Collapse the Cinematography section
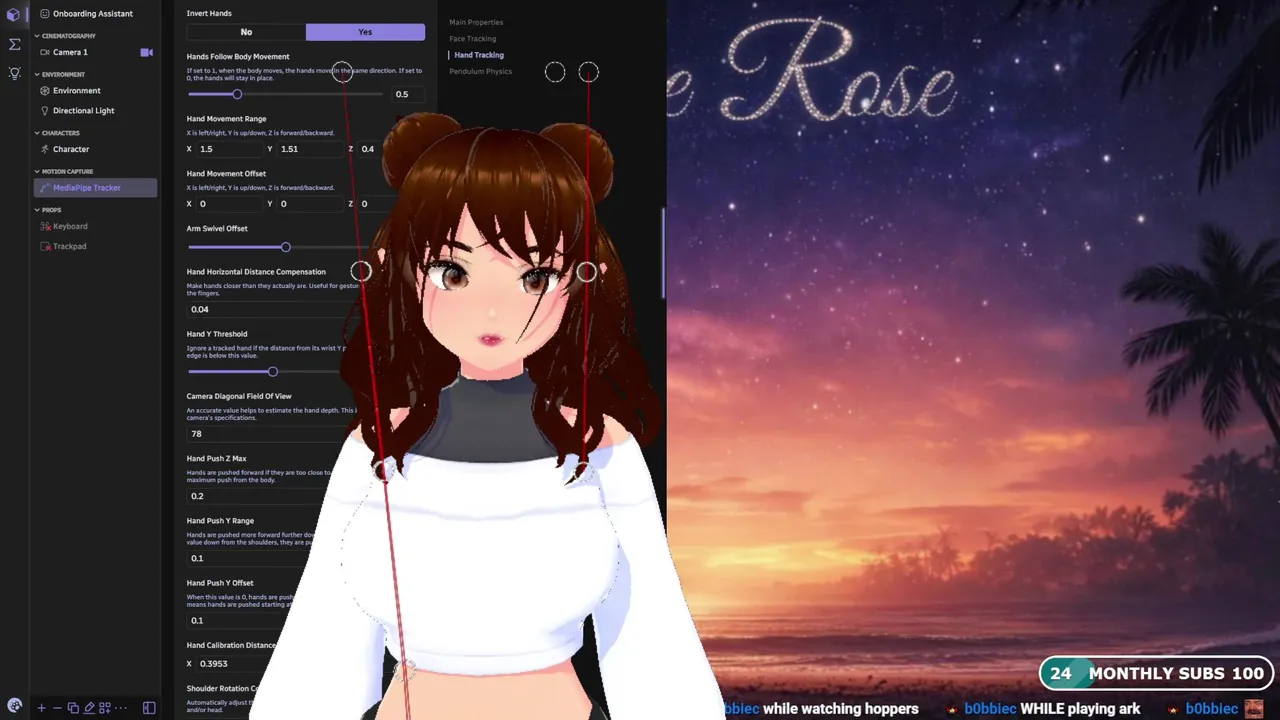 point(37,36)
